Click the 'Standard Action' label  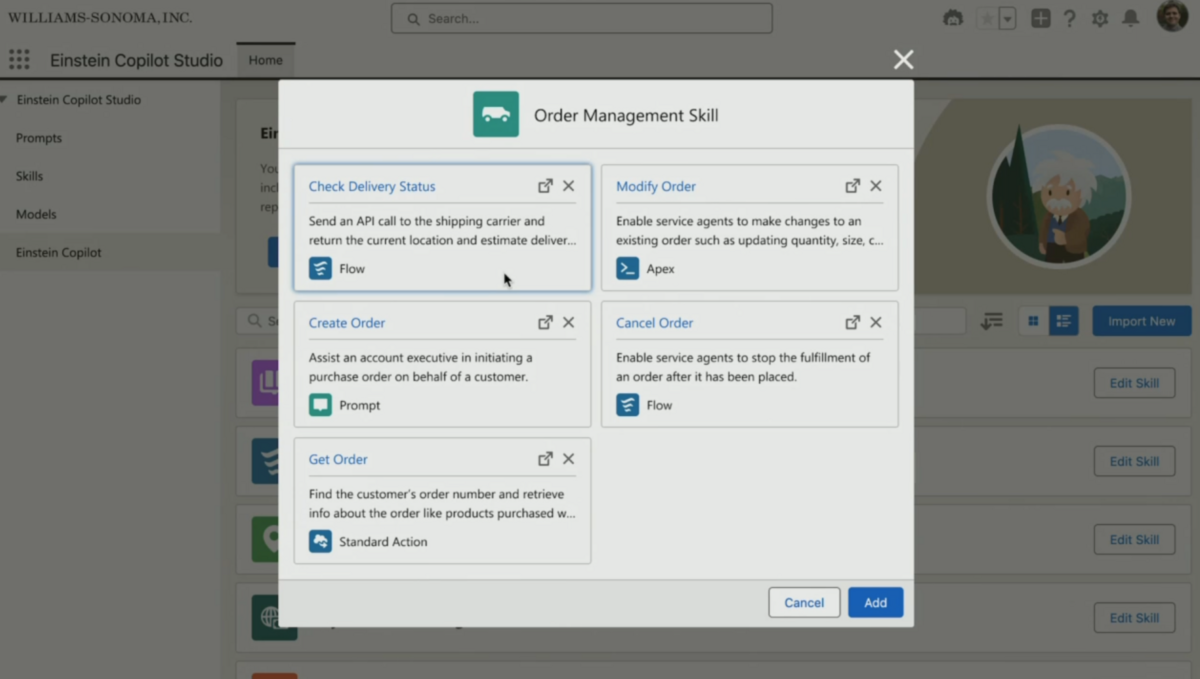click(x=383, y=541)
